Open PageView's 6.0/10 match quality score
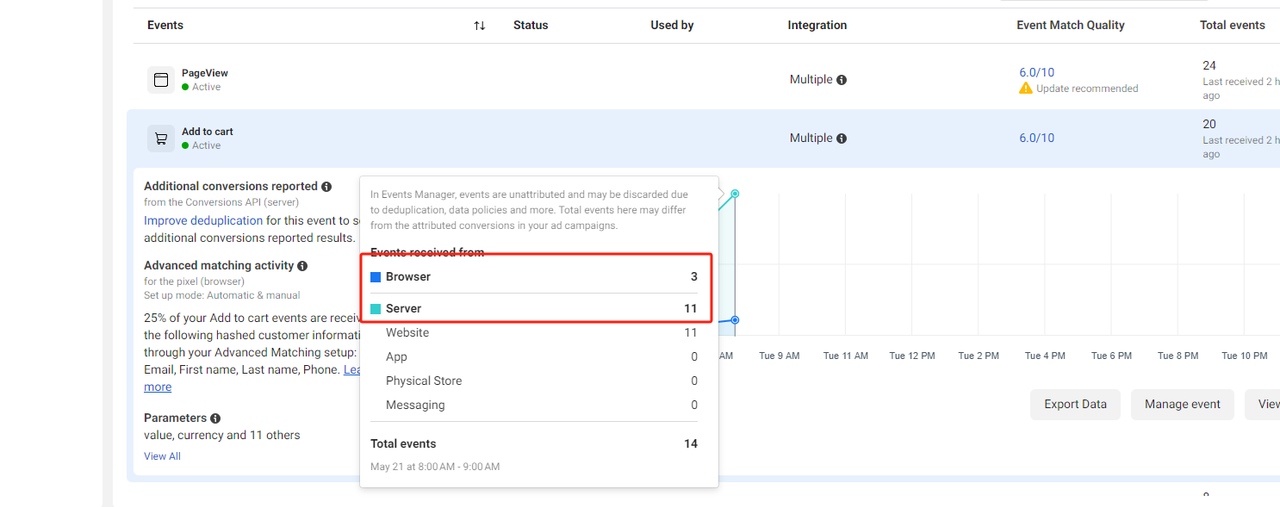Screen dimensions: 1280x507 click(x=1036, y=72)
